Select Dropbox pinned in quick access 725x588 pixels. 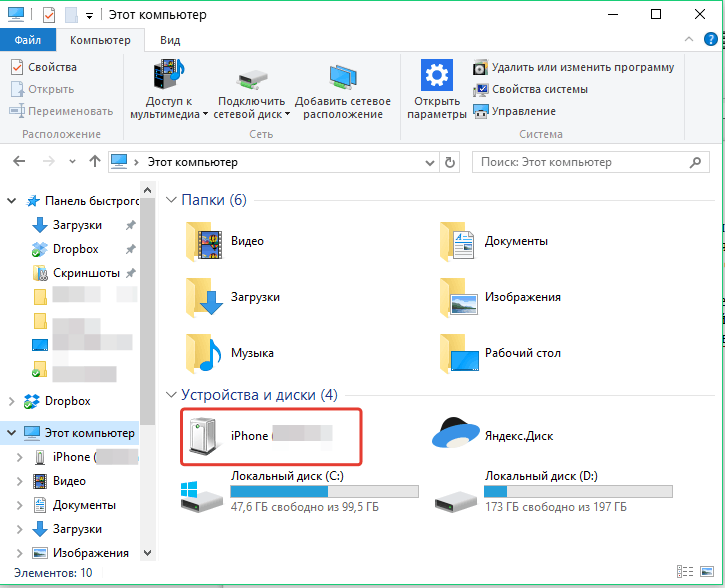pos(76,249)
